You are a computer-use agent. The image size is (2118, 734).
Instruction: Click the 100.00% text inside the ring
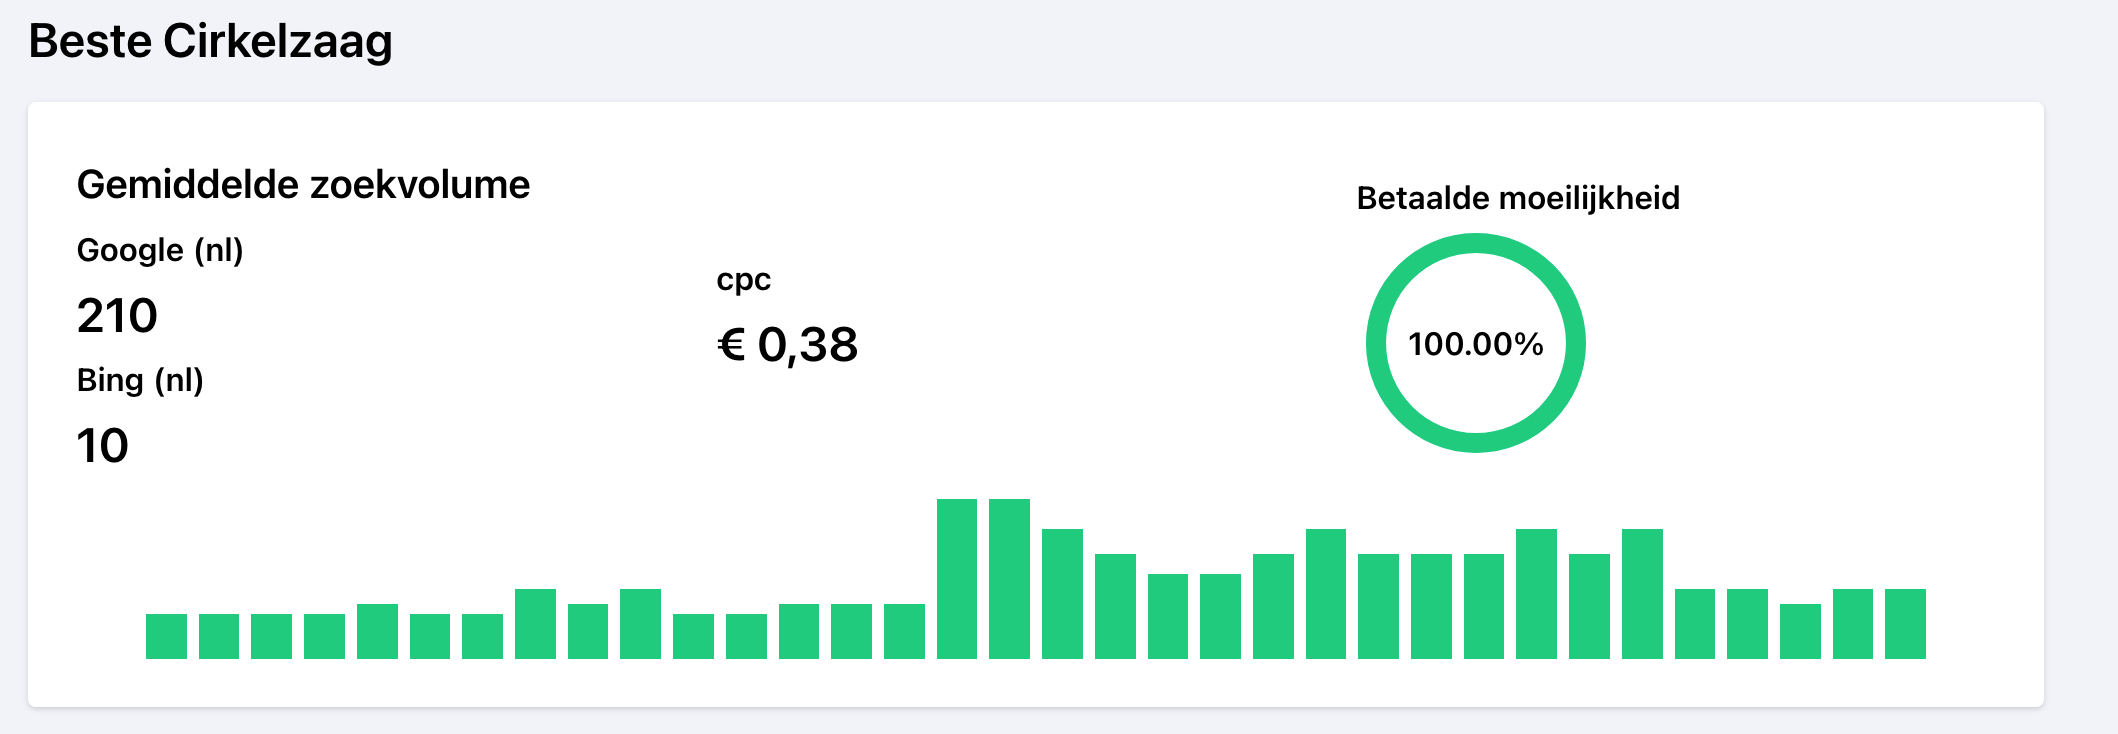click(x=1476, y=344)
